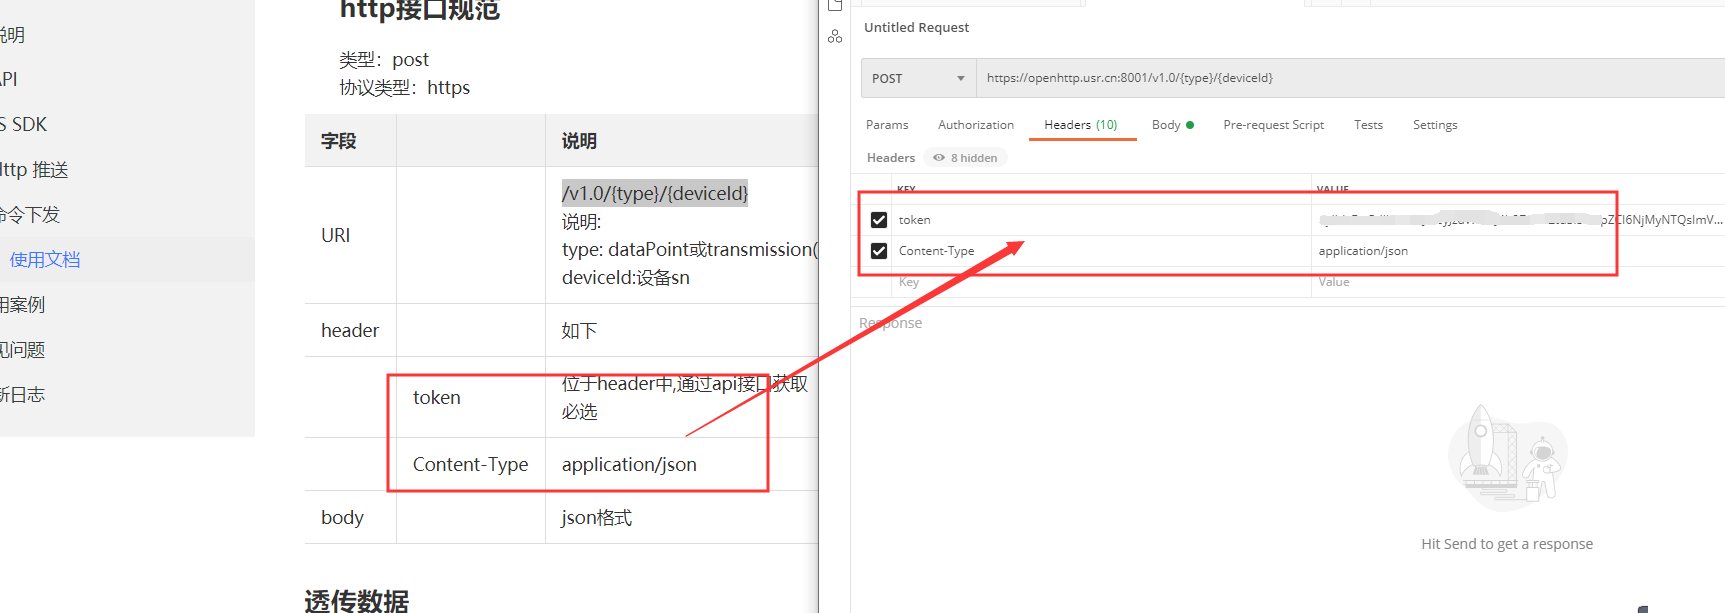
Task: Open the Authorization tab
Action: (975, 125)
